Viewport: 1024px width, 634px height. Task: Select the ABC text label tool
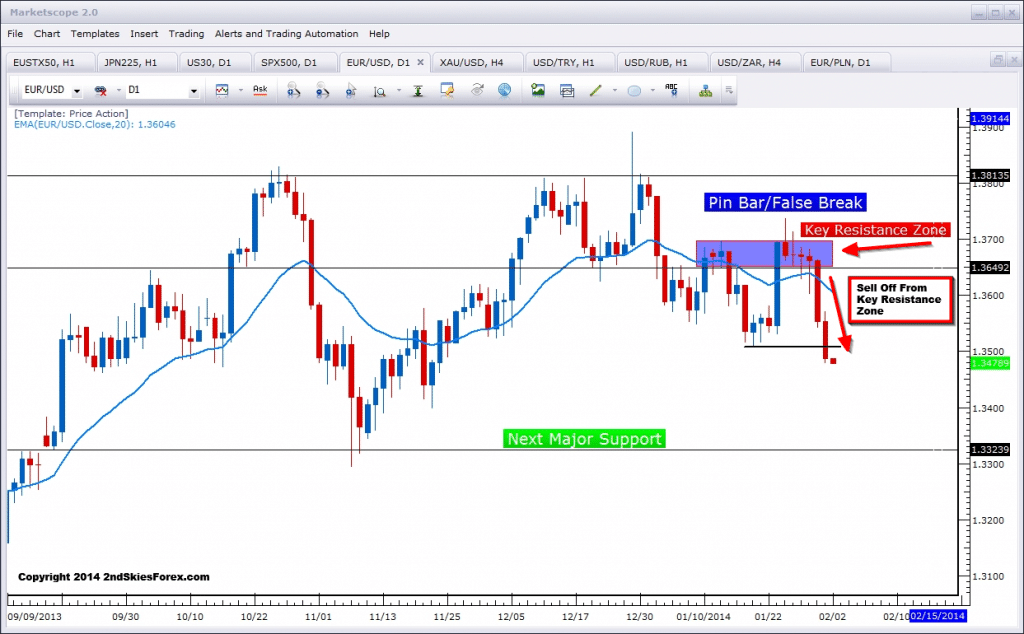(x=671, y=90)
